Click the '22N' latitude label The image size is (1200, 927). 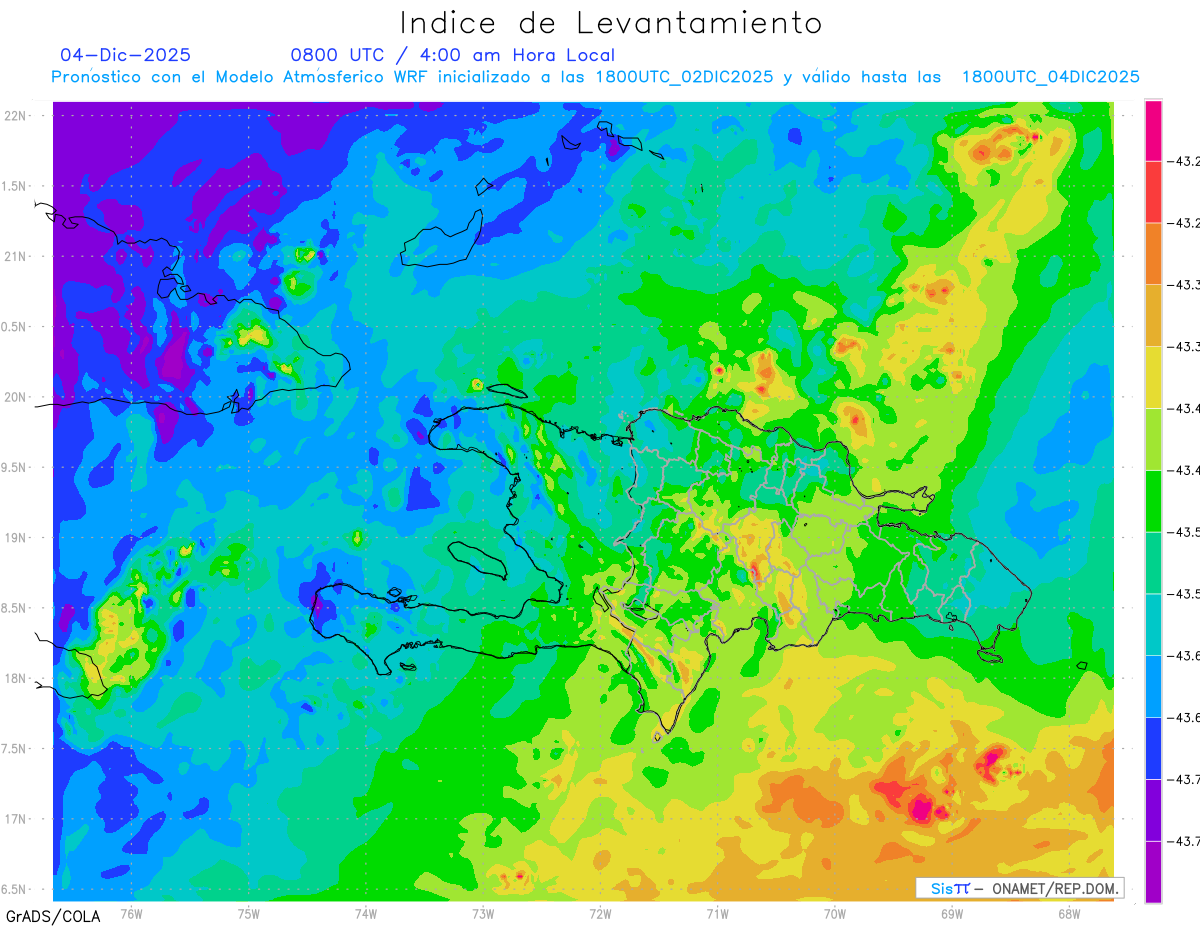click(x=16, y=116)
